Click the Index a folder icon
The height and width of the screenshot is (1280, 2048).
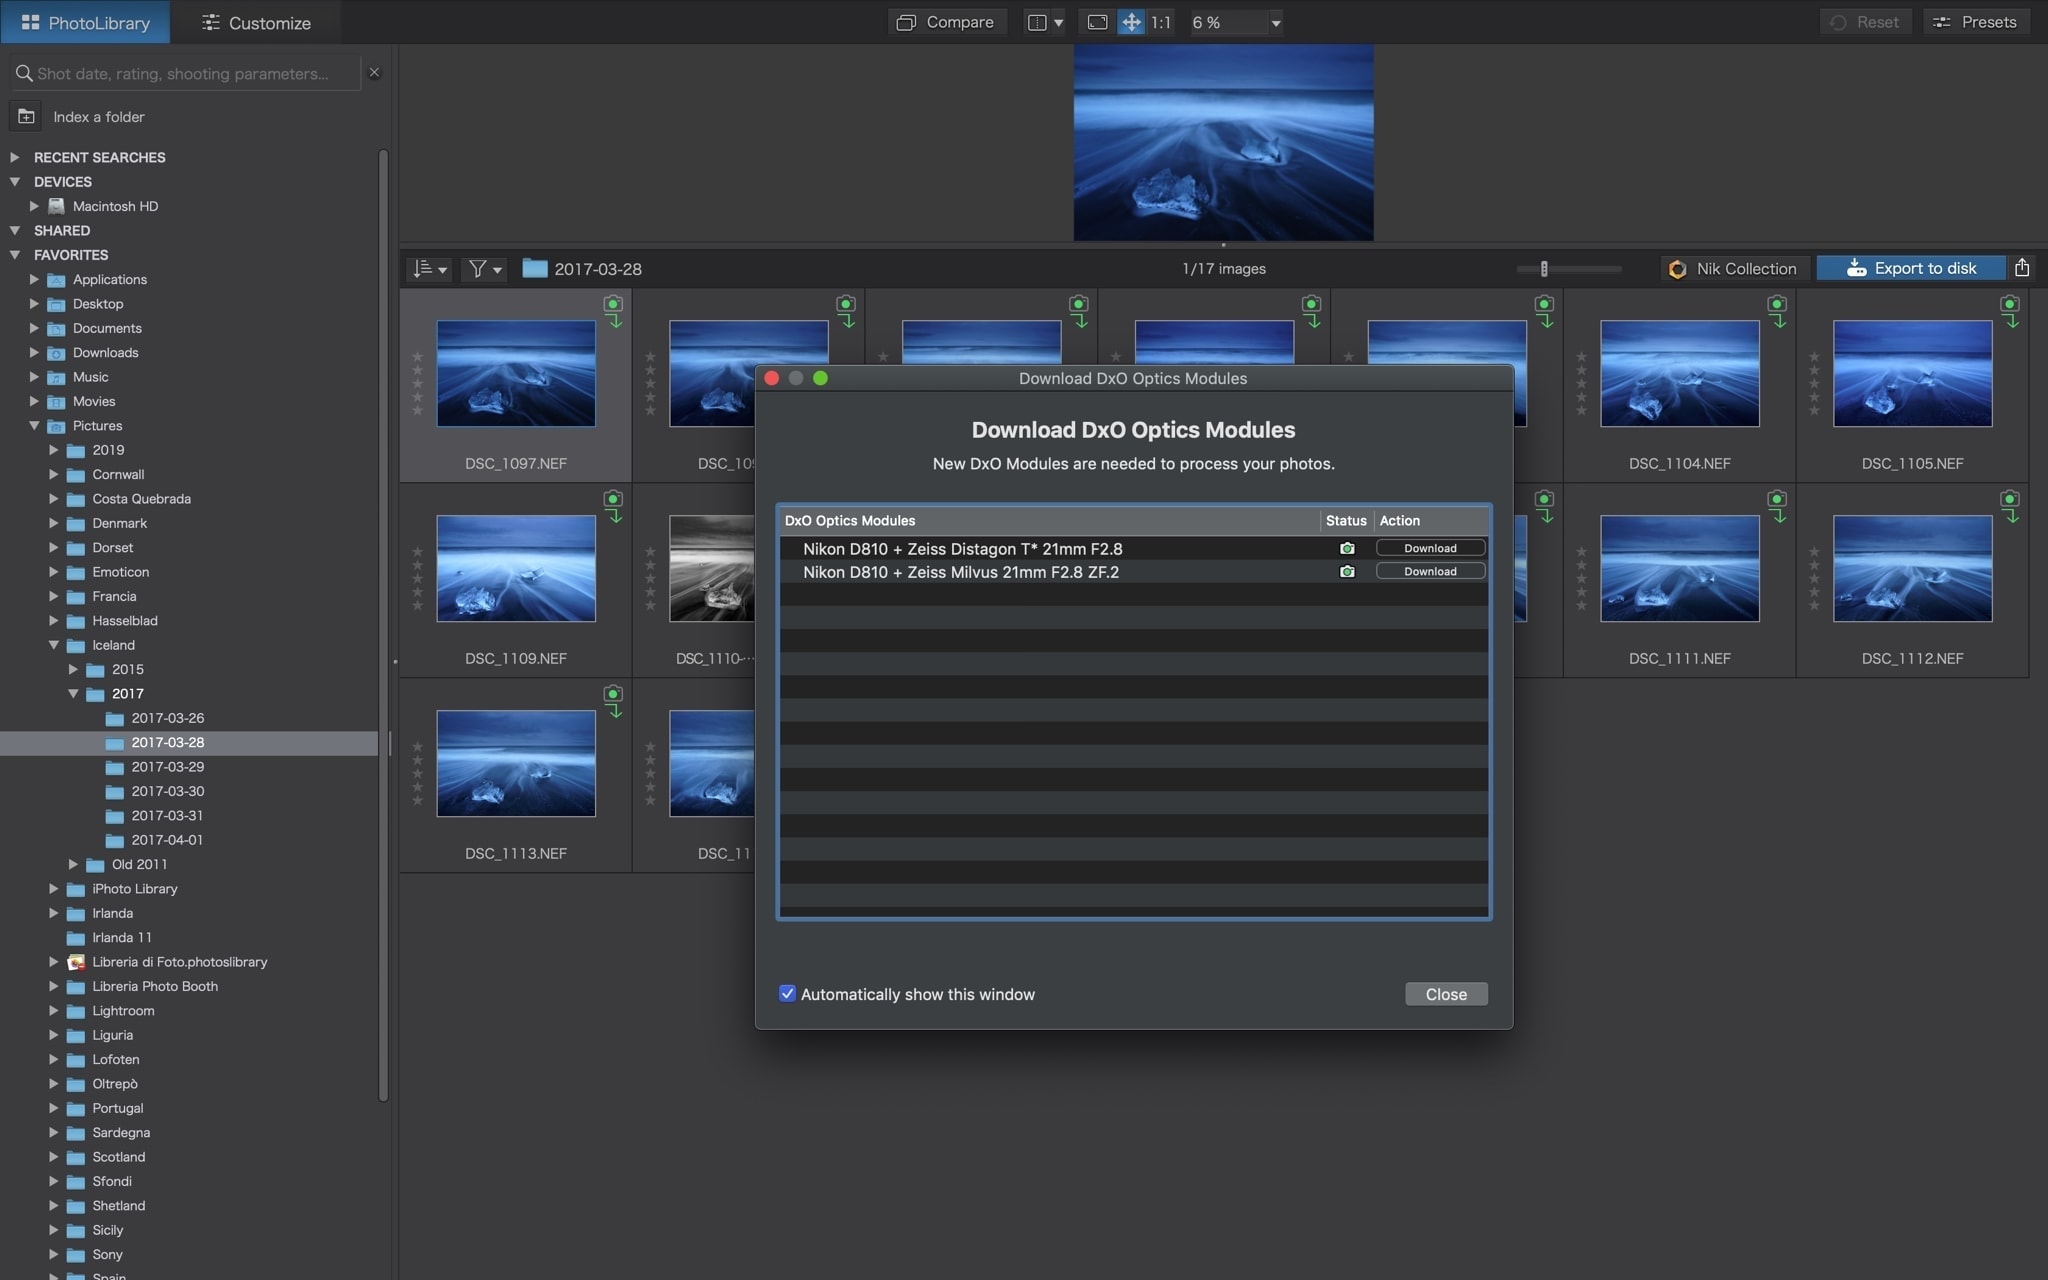pyautogui.click(x=27, y=117)
